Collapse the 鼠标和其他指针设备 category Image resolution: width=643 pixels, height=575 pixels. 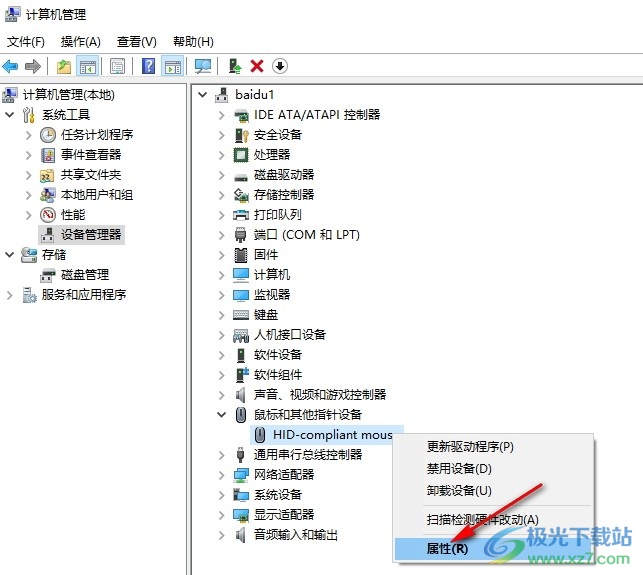point(221,415)
